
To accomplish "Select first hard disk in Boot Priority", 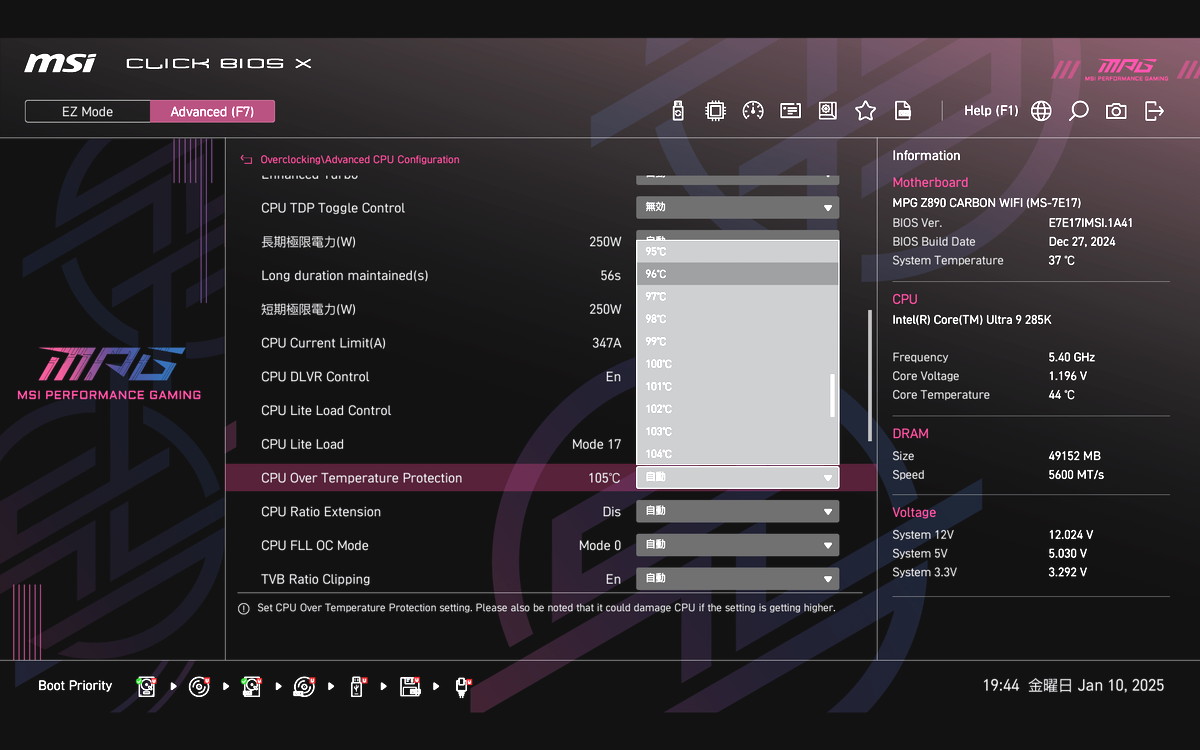I will tap(147, 686).
